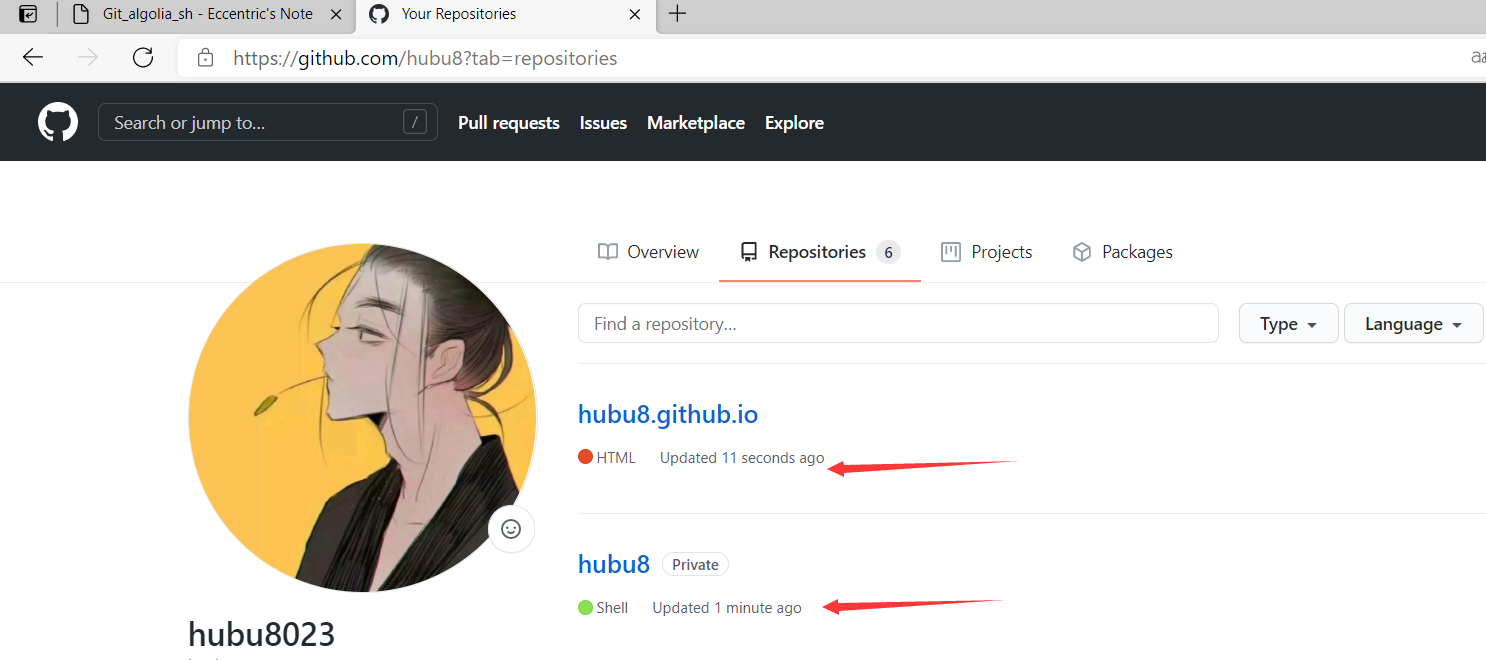Open the private hubu8 repository link
1486x660 pixels.
pos(613,564)
